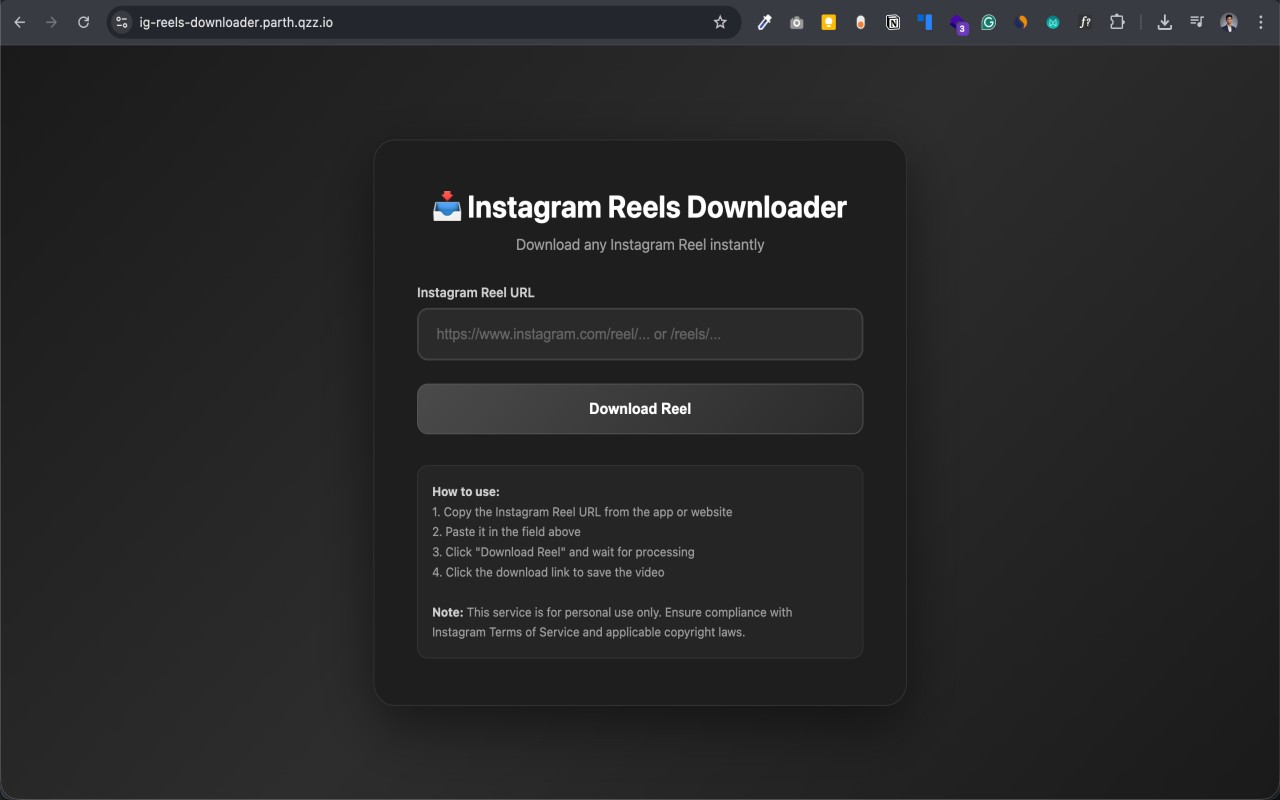This screenshot has height=800, width=1280.
Task: Show browser downloads via the download icon
Action: point(1165,22)
